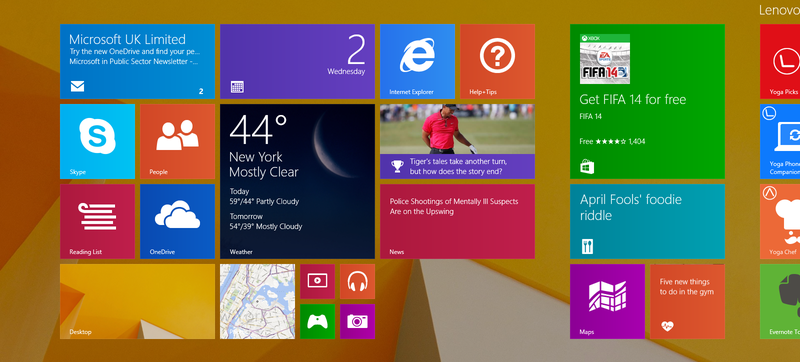
Task: Open the Xbox Games controller tile
Action: [317, 321]
